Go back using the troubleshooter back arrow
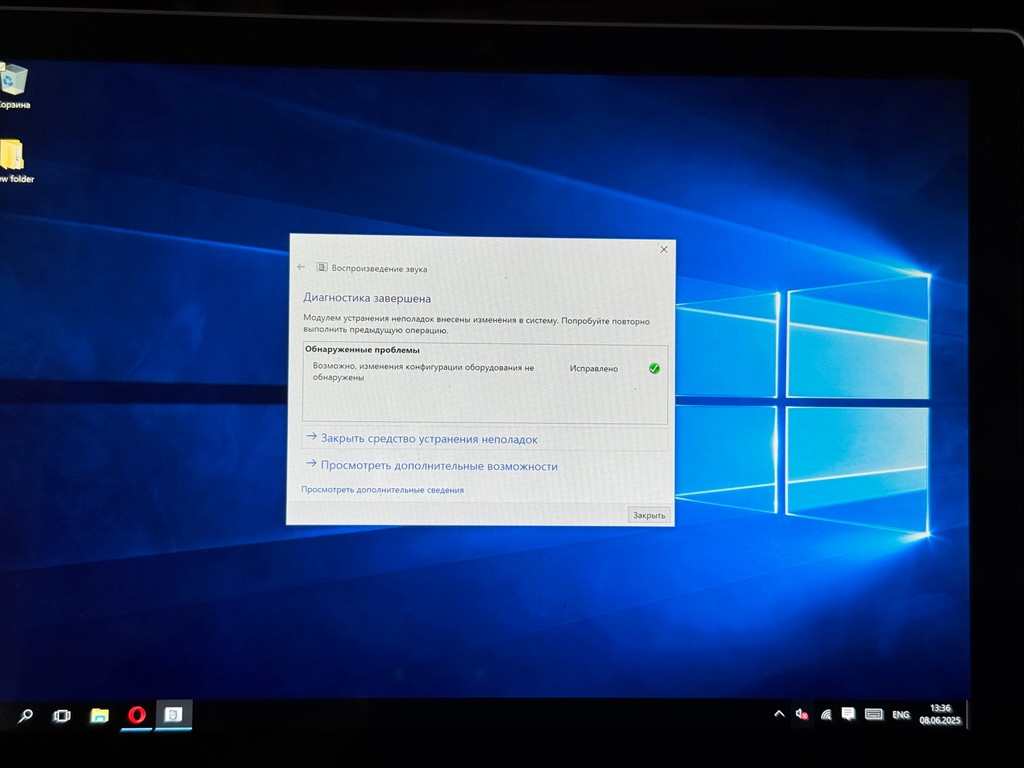Image resolution: width=1024 pixels, height=768 pixels. point(301,266)
